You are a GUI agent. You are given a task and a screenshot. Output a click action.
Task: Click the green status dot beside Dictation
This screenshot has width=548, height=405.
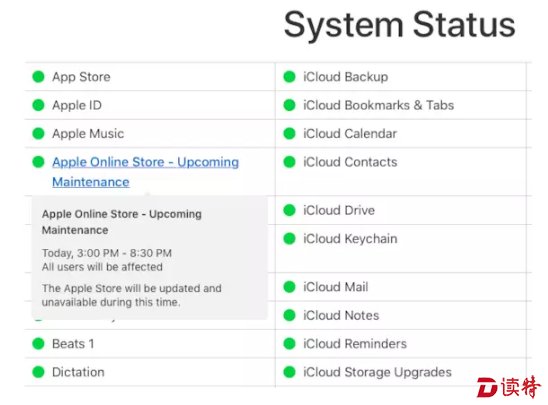(38, 372)
